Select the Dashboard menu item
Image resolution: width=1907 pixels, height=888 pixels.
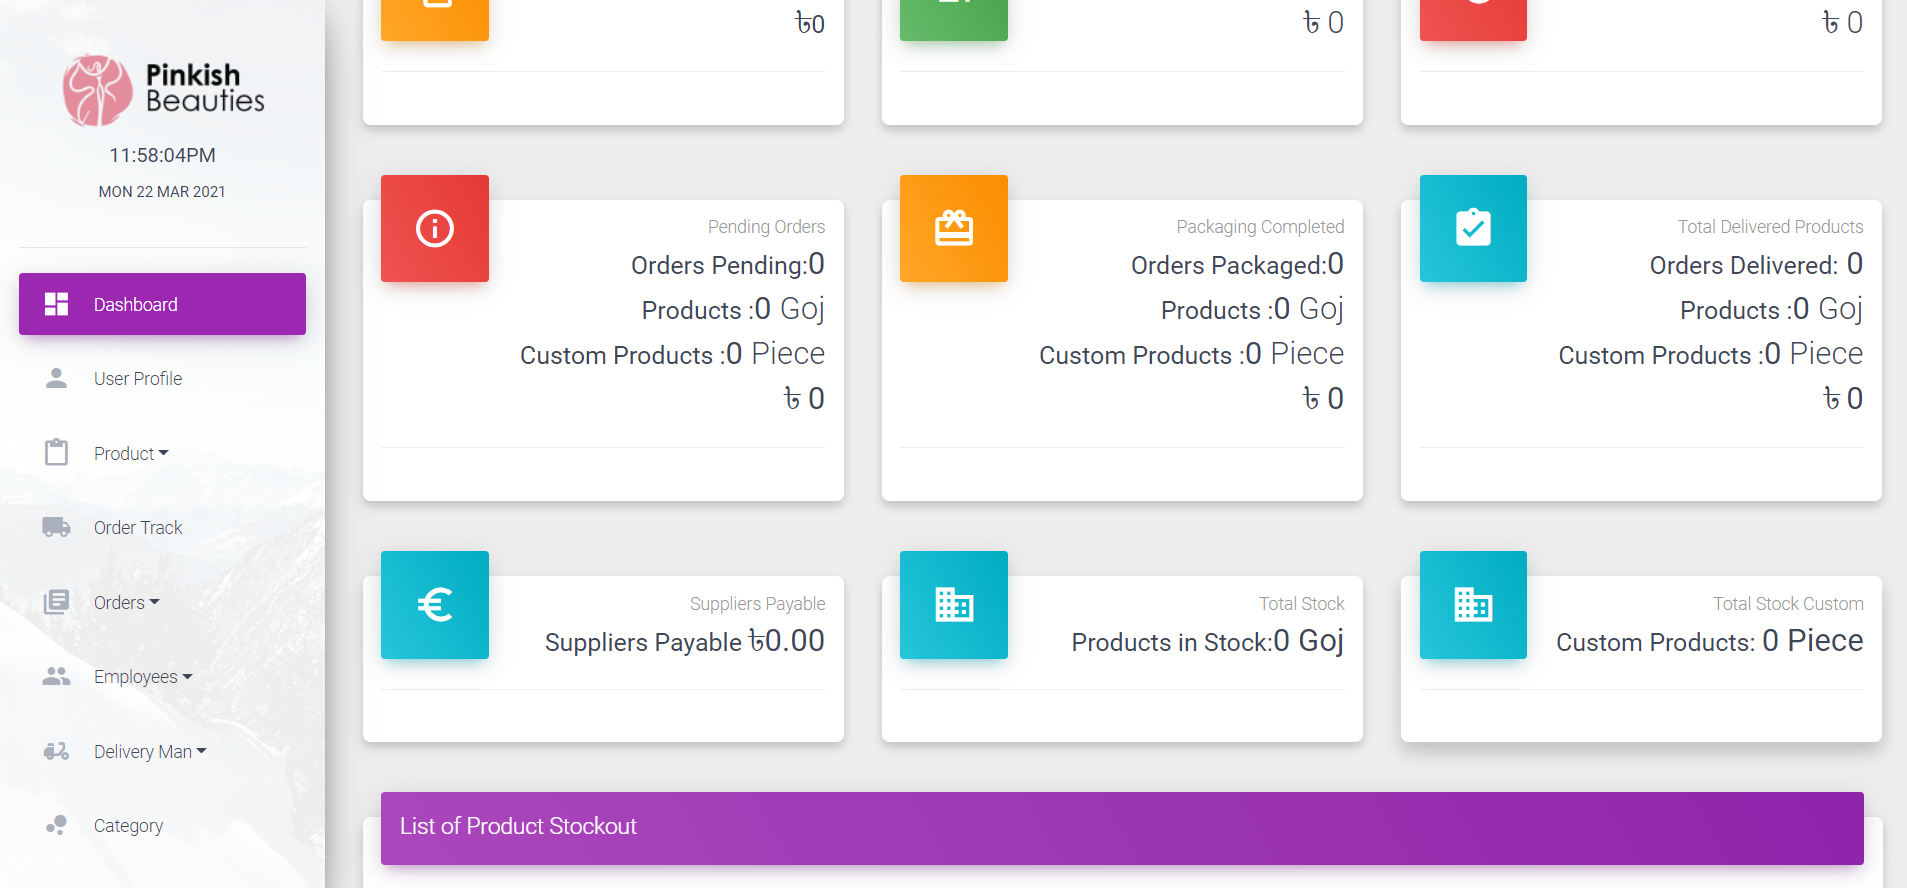162,304
